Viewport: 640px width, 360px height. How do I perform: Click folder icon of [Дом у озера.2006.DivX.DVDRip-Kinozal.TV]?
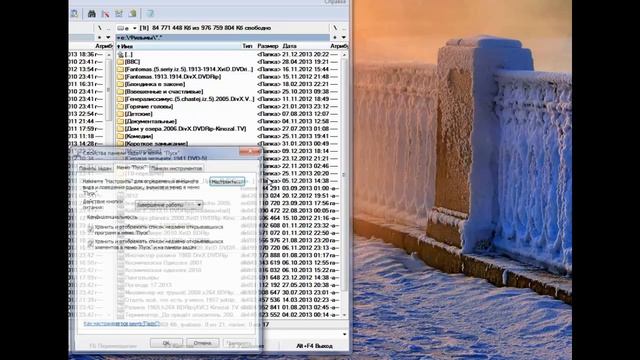tap(120, 129)
